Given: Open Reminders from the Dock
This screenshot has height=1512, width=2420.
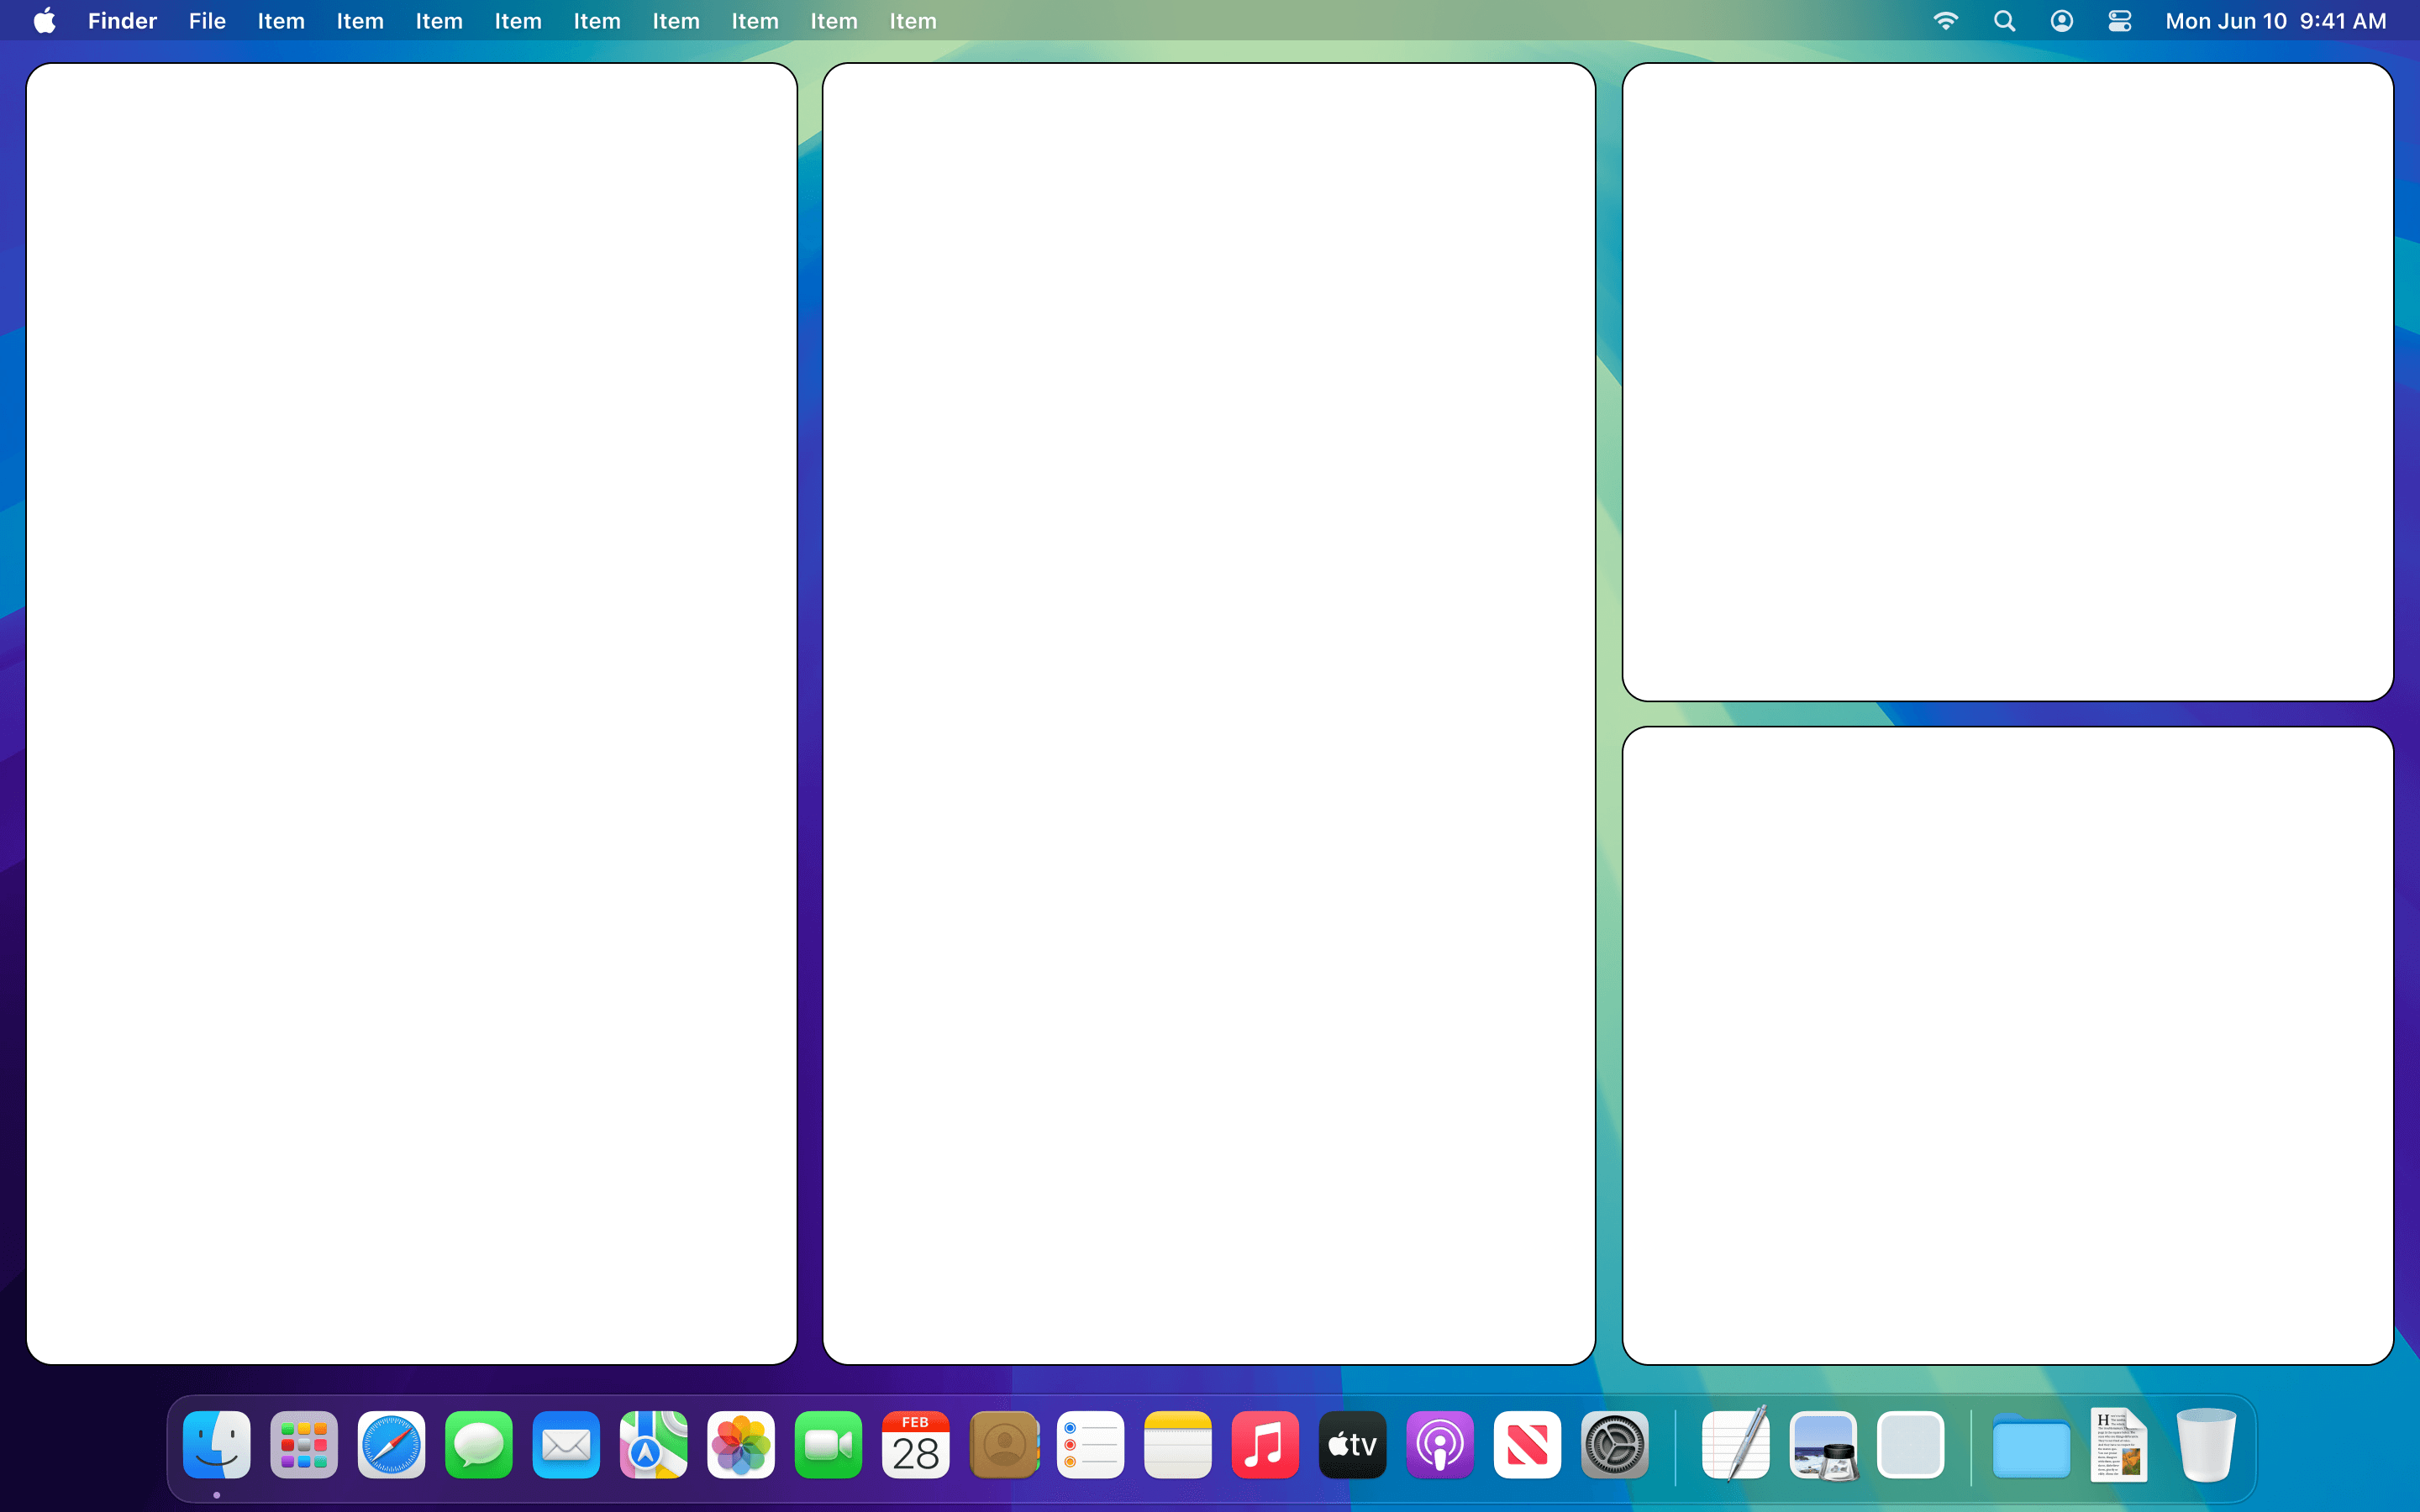Looking at the screenshot, I should (1090, 1444).
